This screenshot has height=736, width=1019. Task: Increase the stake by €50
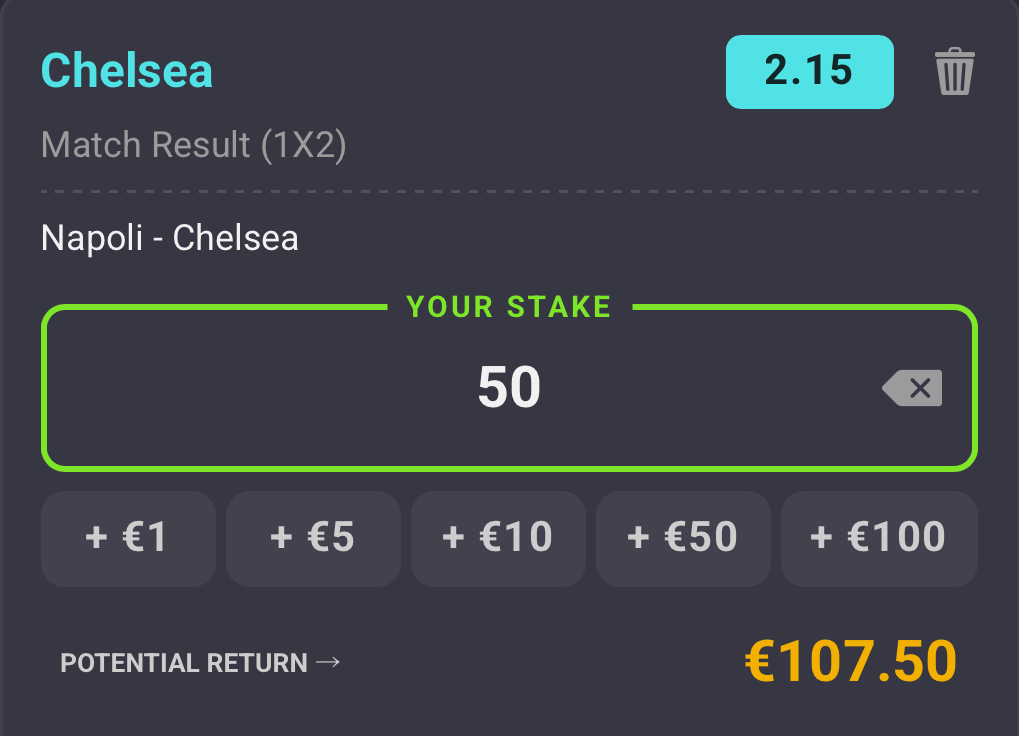683,538
